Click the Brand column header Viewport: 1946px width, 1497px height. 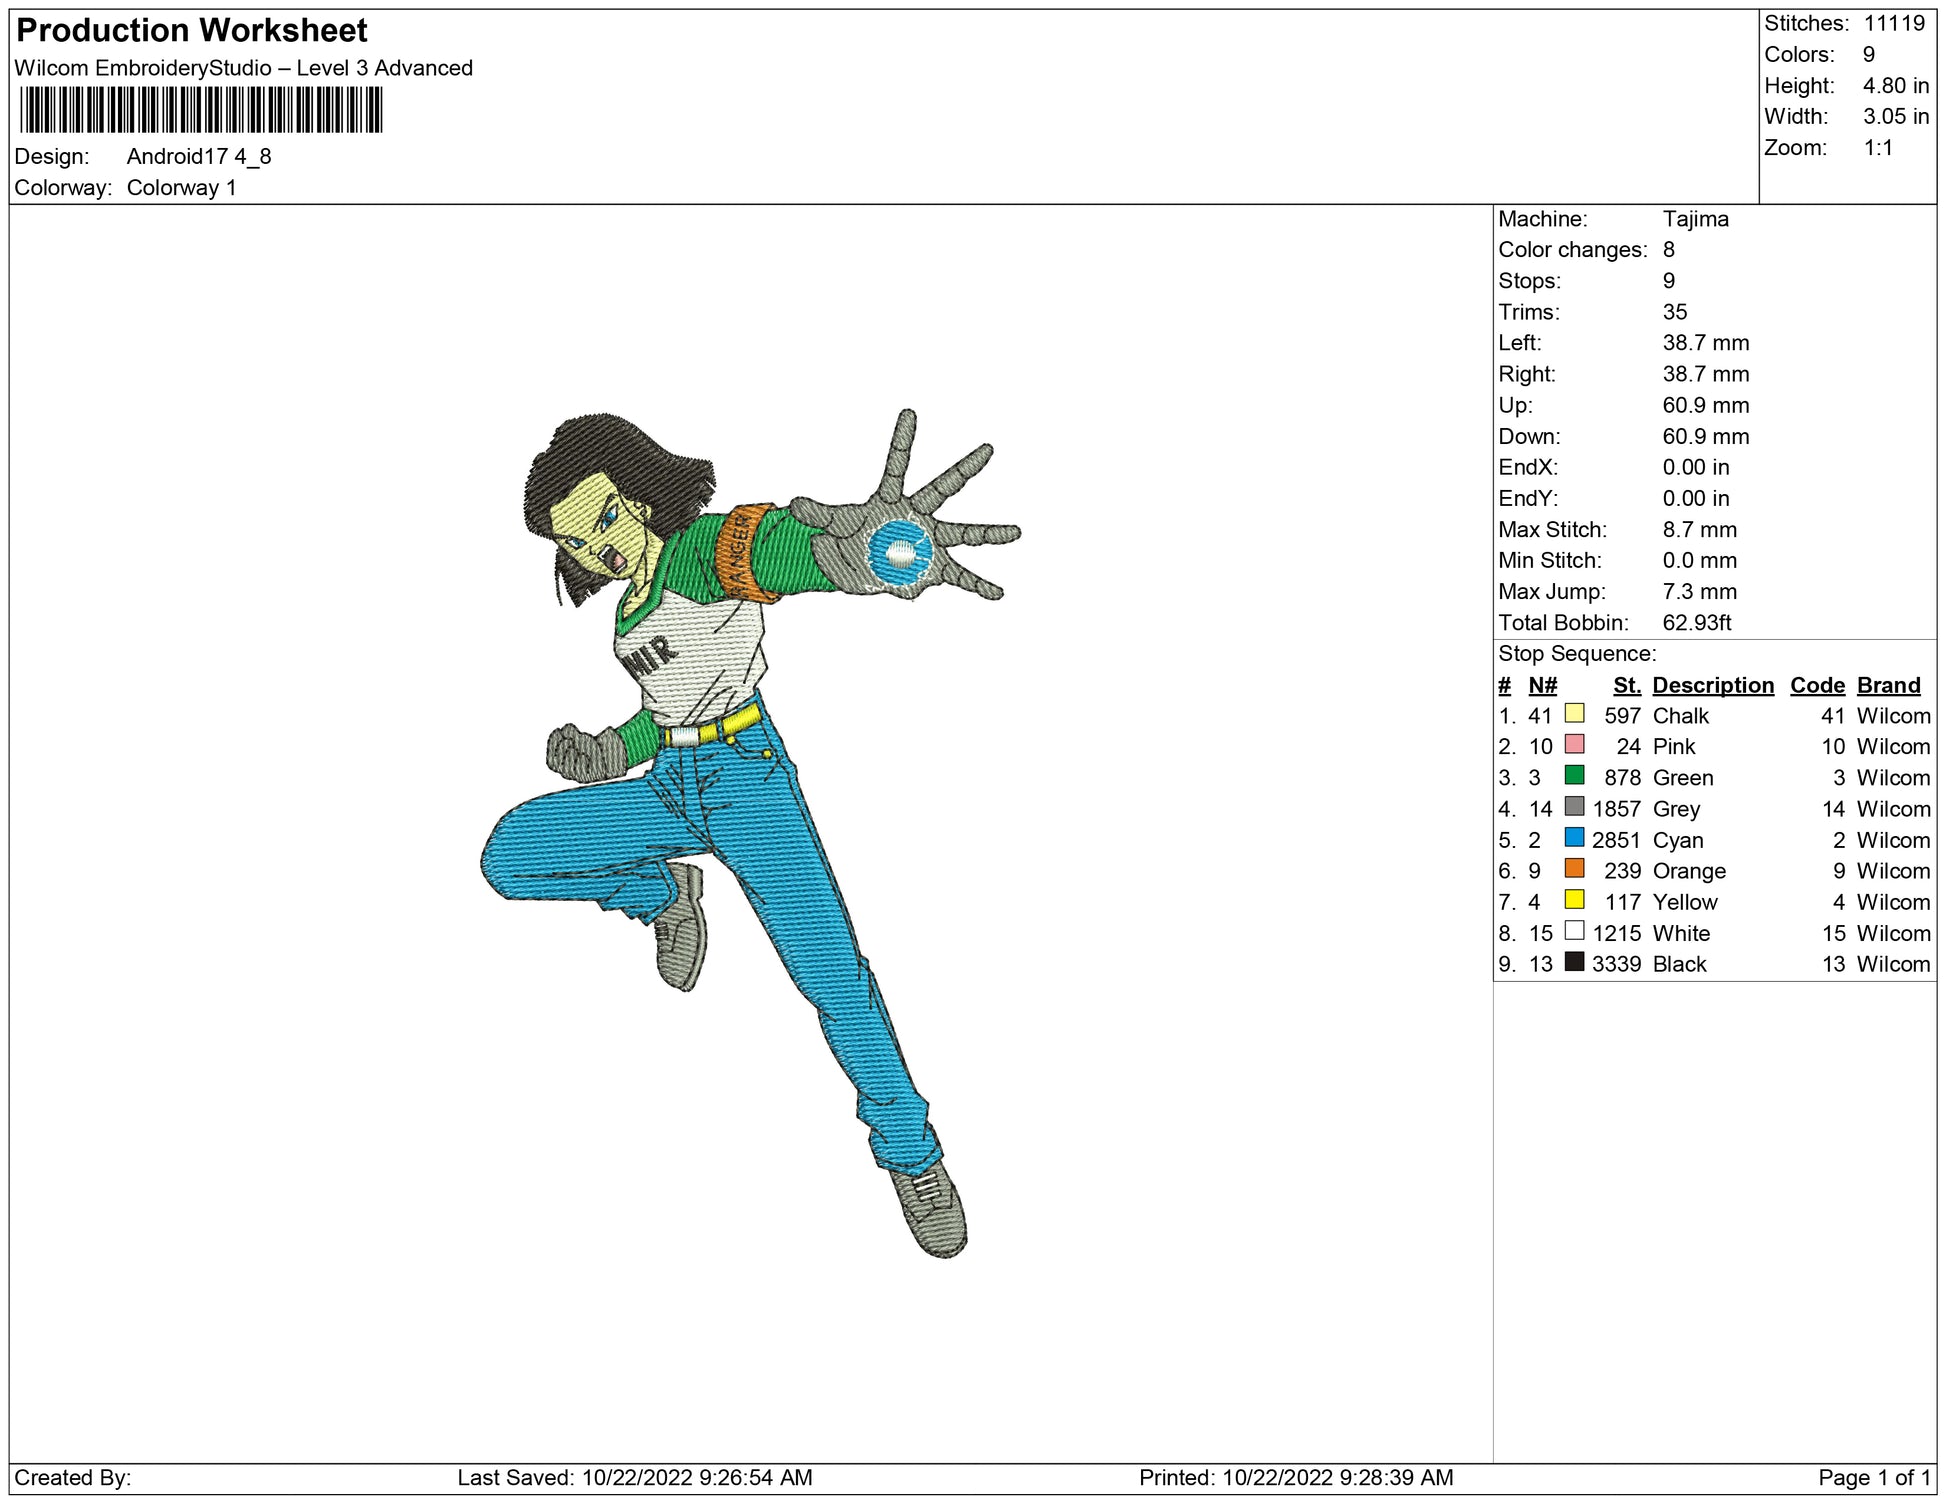tap(1888, 685)
